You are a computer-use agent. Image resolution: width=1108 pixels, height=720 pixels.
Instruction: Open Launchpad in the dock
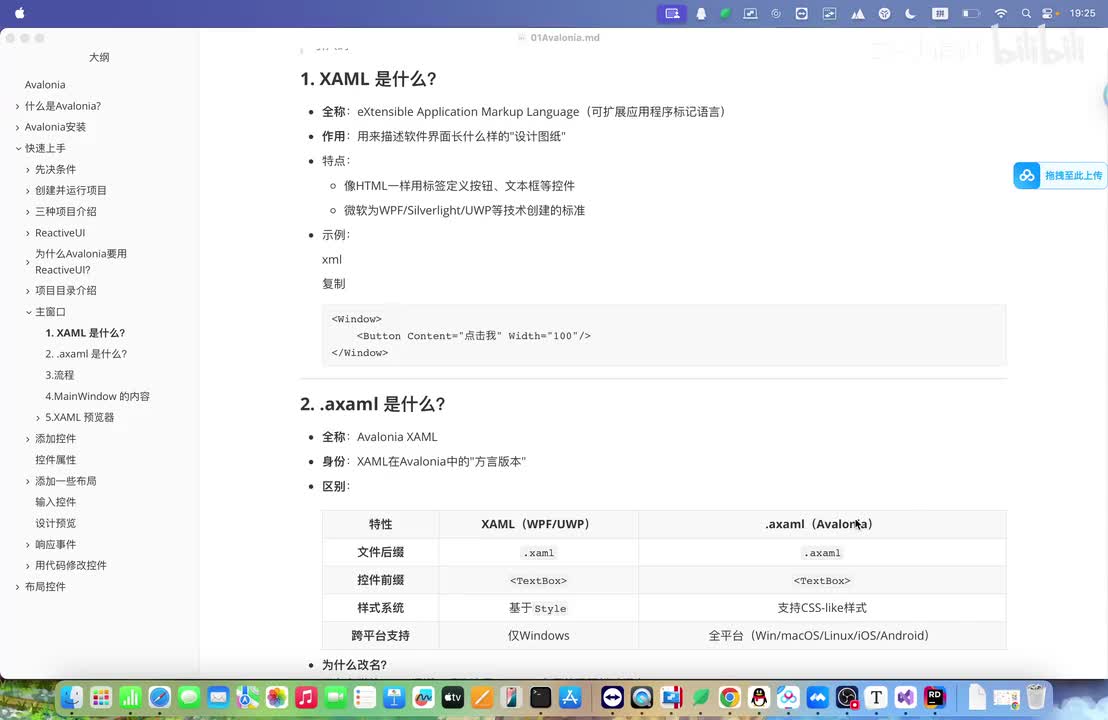tap(101, 698)
